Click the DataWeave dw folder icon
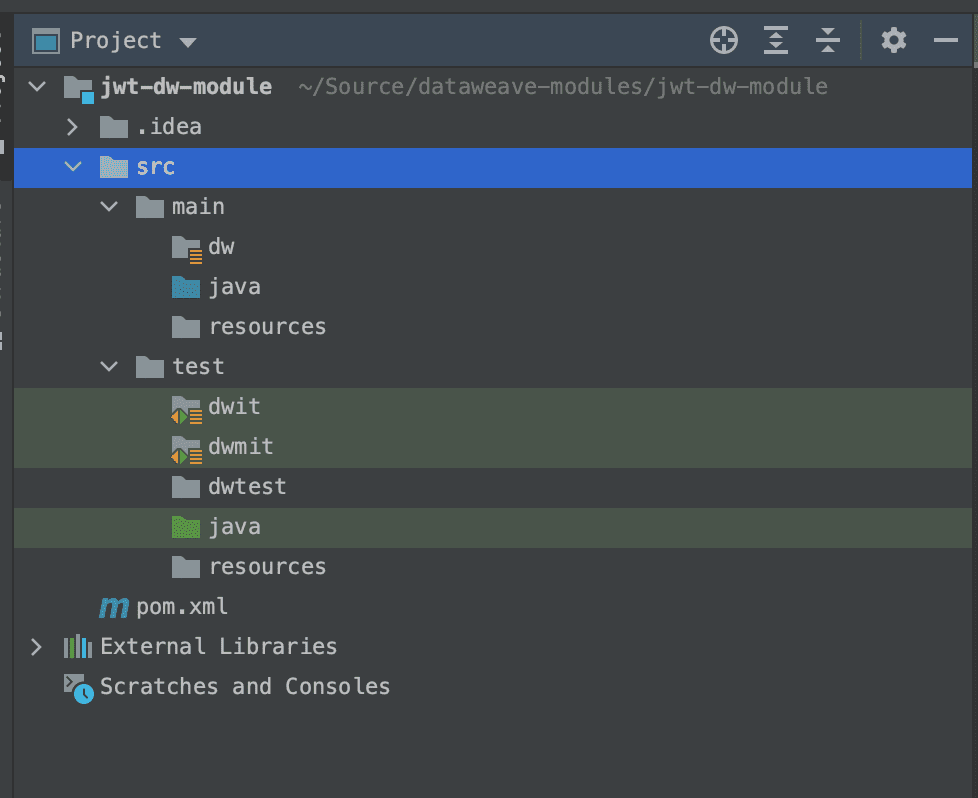Screen dimensions: 978x798 coord(184,246)
